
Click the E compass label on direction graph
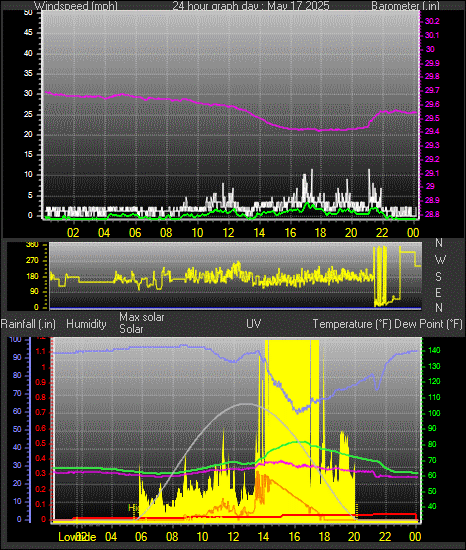[438, 292]
